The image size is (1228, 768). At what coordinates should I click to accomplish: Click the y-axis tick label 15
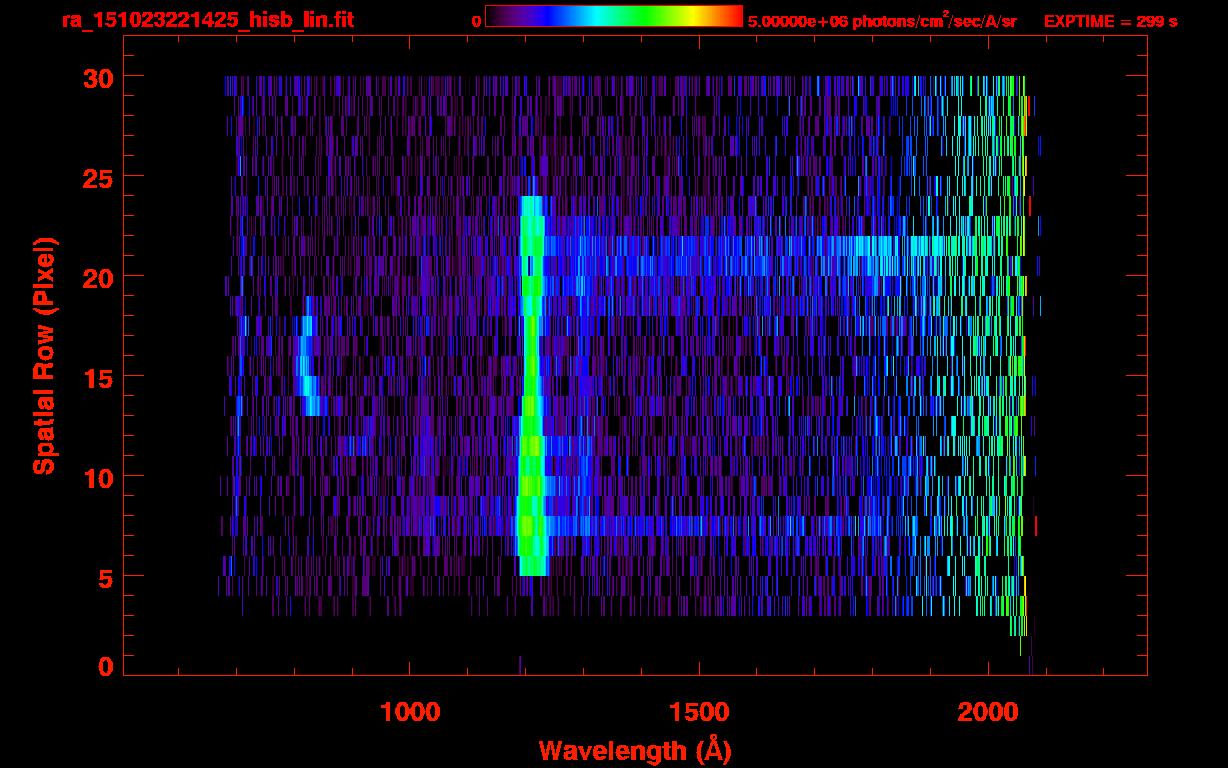click(97, 377)
